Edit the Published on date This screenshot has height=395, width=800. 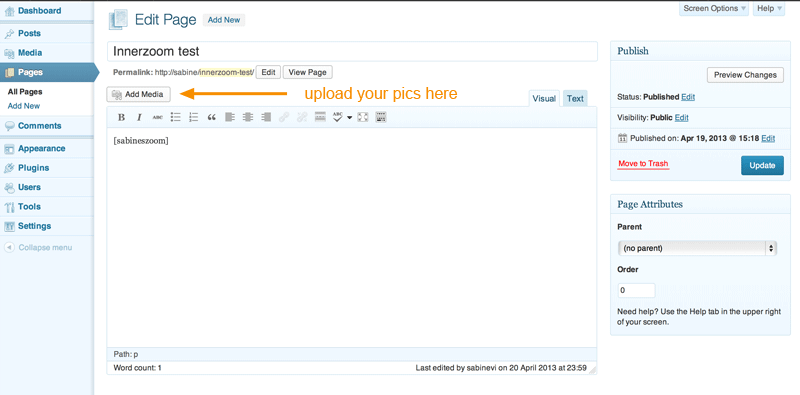coord(768,138)
